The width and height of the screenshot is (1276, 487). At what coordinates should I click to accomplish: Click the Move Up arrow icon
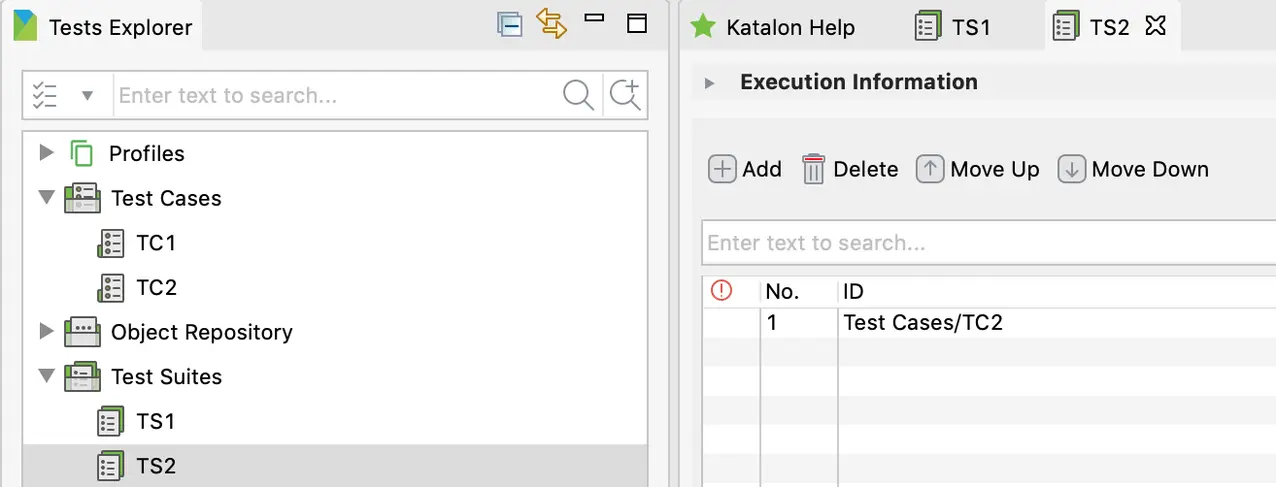click(930, 170)
